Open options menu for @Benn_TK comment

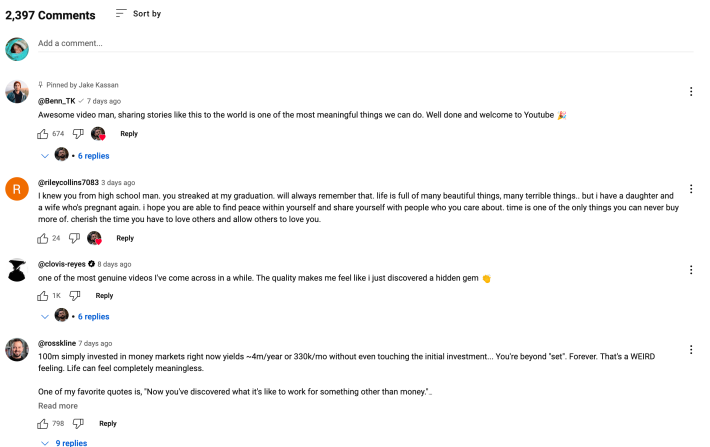pyautogui.click(x=691, y=92)
